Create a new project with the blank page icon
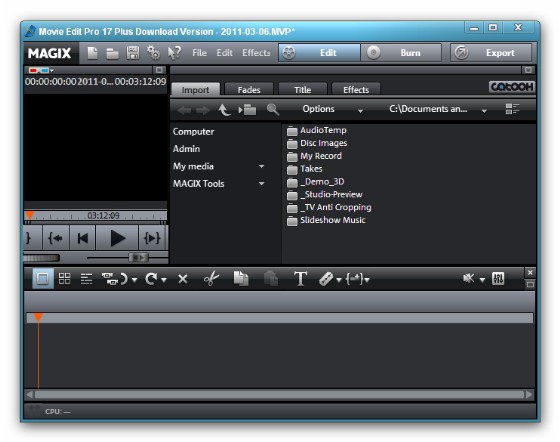The image size is (560, 442). pyautogui.click(x=92, y=53)
